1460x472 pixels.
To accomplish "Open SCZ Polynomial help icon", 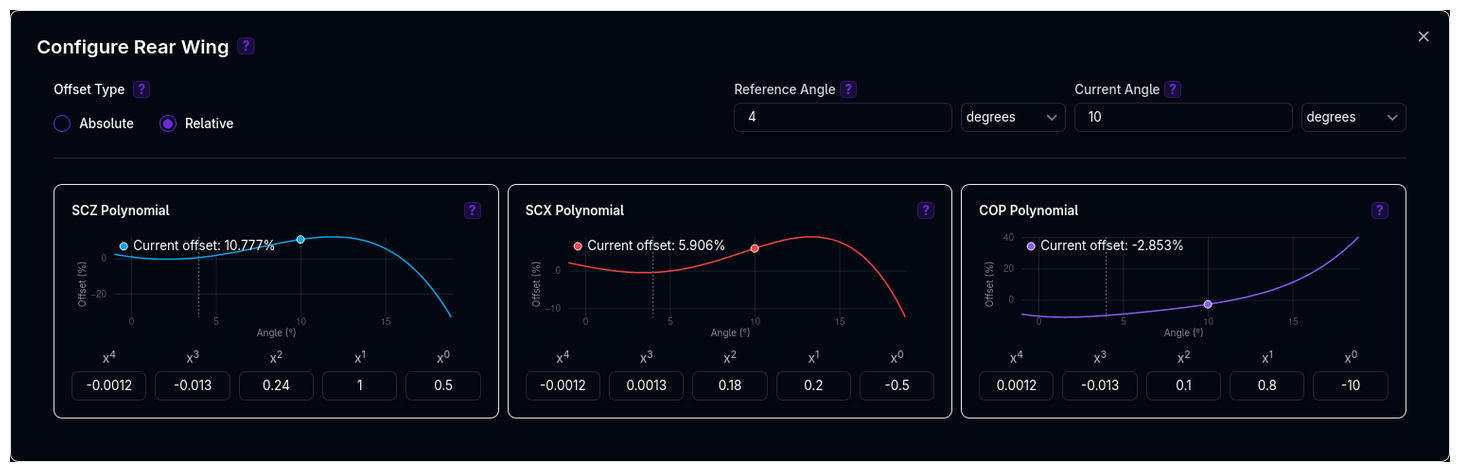I will 473,211.
